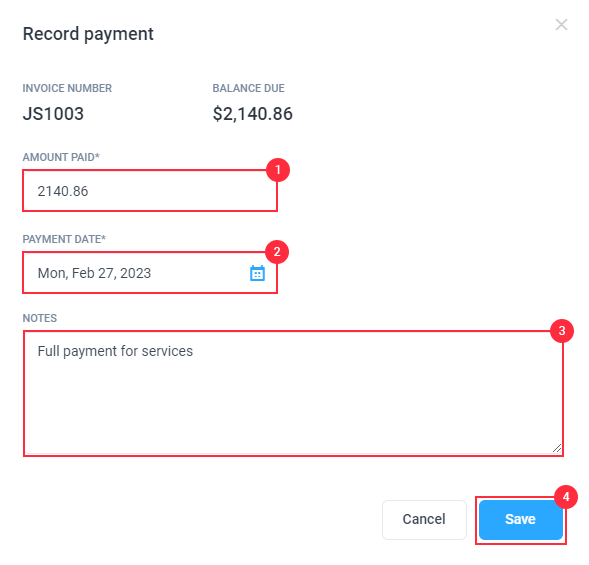Click inside the Notes text area
The image size is (589, 565).
tap(293, 393)
